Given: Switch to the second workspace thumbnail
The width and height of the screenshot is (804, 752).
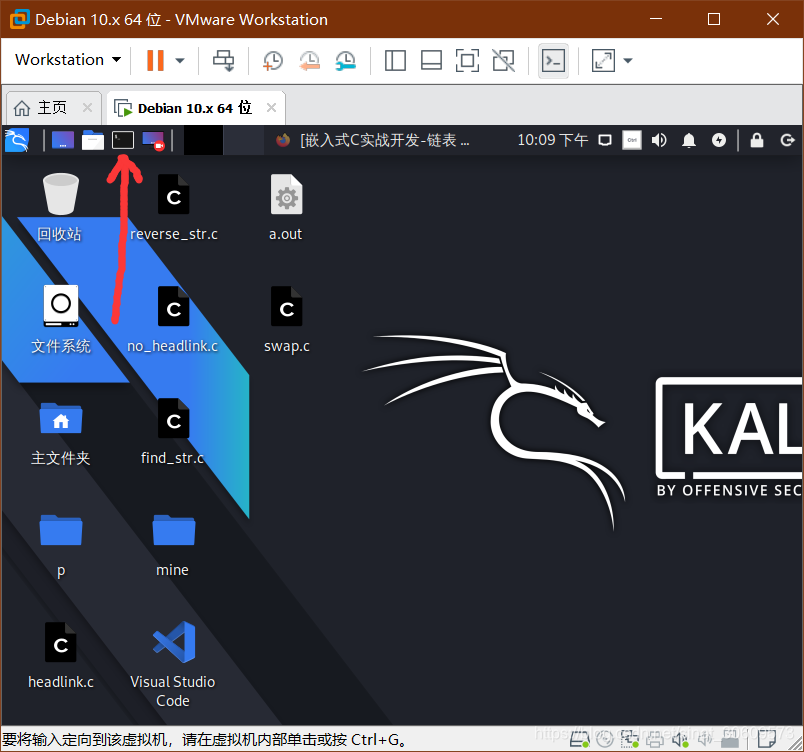Looking at the screenshot, I should (x=244, y=140).
